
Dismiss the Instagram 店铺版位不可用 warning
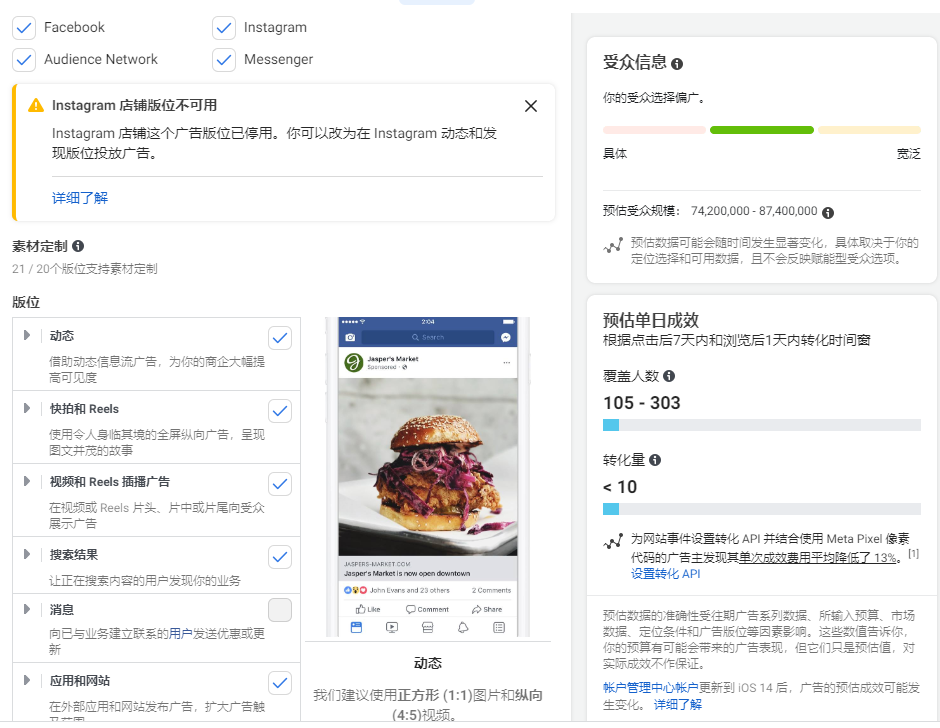pos(531,106)
